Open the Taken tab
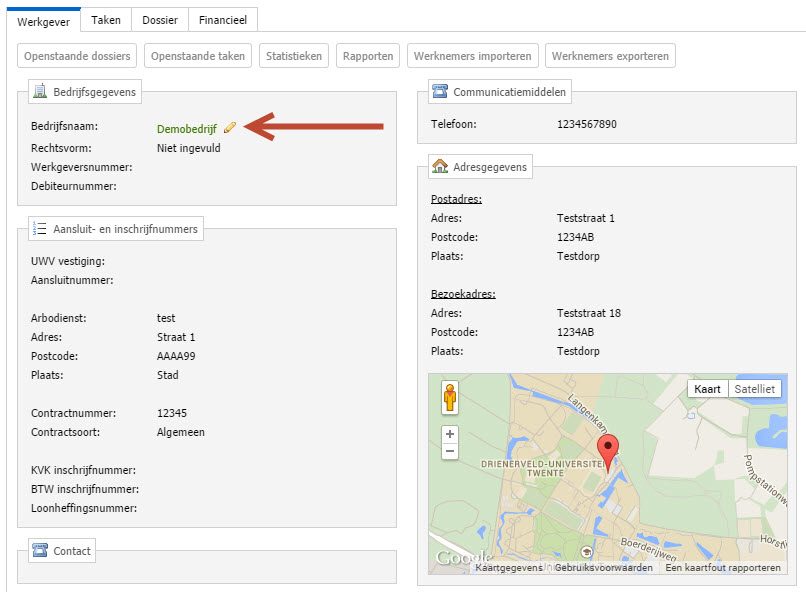 pyautogui.click(x=106, y=19)
